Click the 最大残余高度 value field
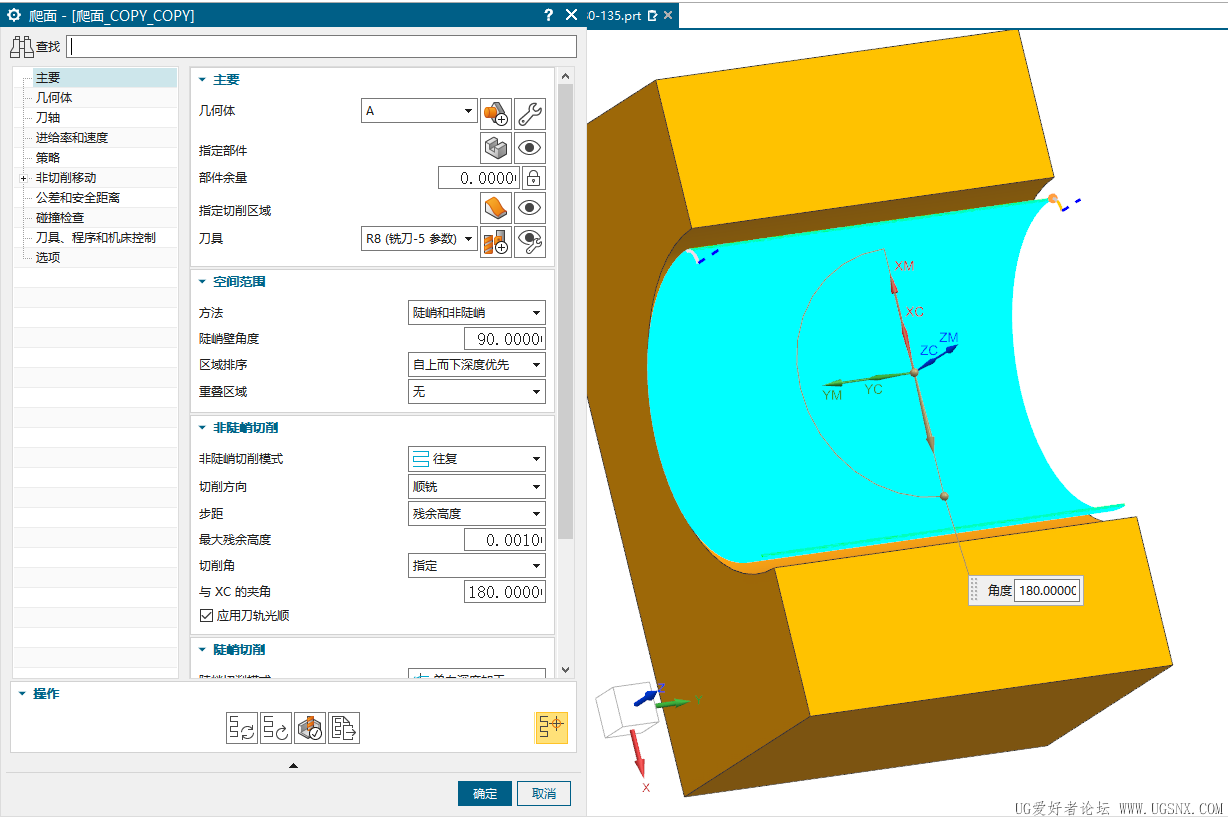The width and height of the screenshot is (1228, 821). [505, 540]
